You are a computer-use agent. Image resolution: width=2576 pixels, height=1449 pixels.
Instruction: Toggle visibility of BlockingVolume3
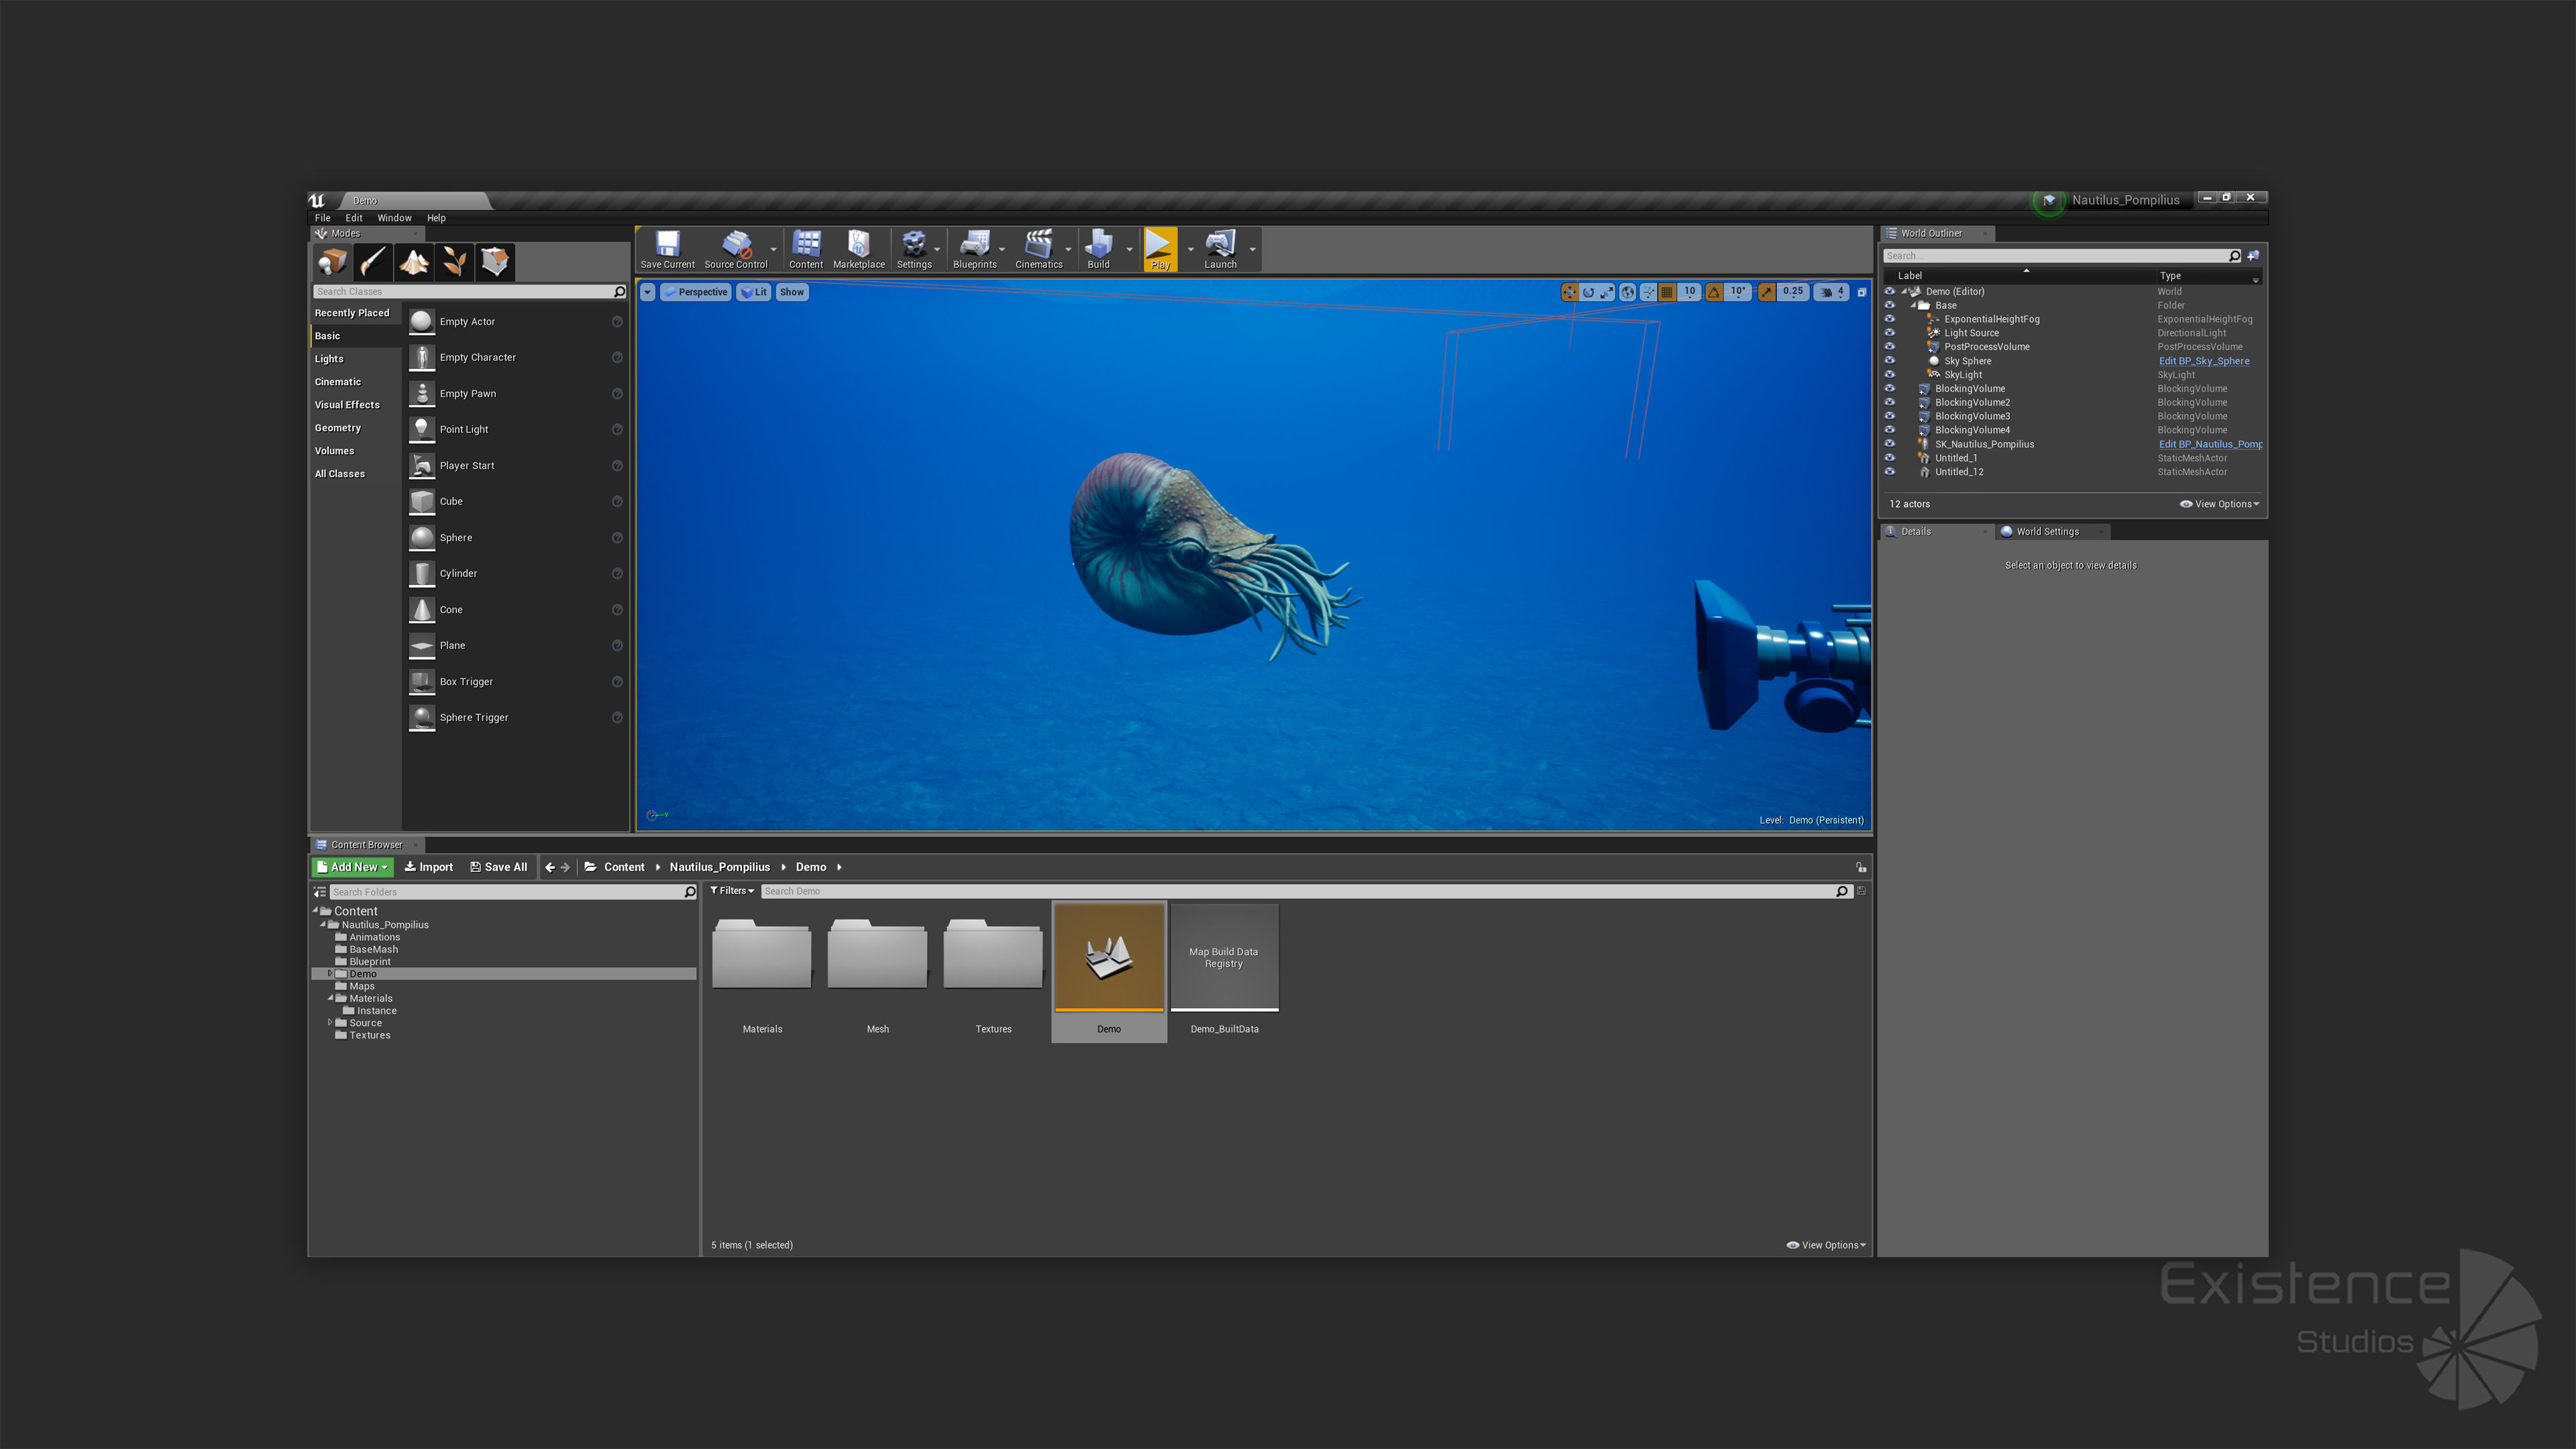(1889, 416)
